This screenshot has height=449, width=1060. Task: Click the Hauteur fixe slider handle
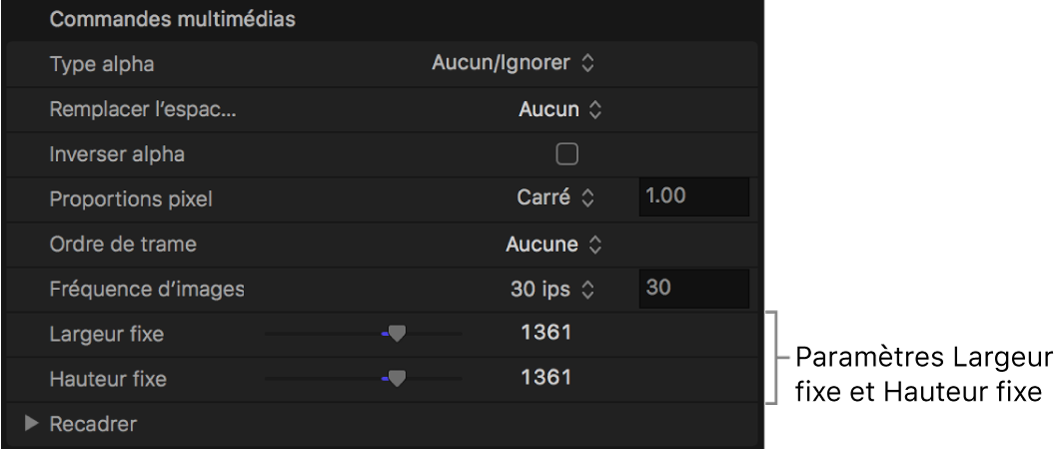(396, 378)
